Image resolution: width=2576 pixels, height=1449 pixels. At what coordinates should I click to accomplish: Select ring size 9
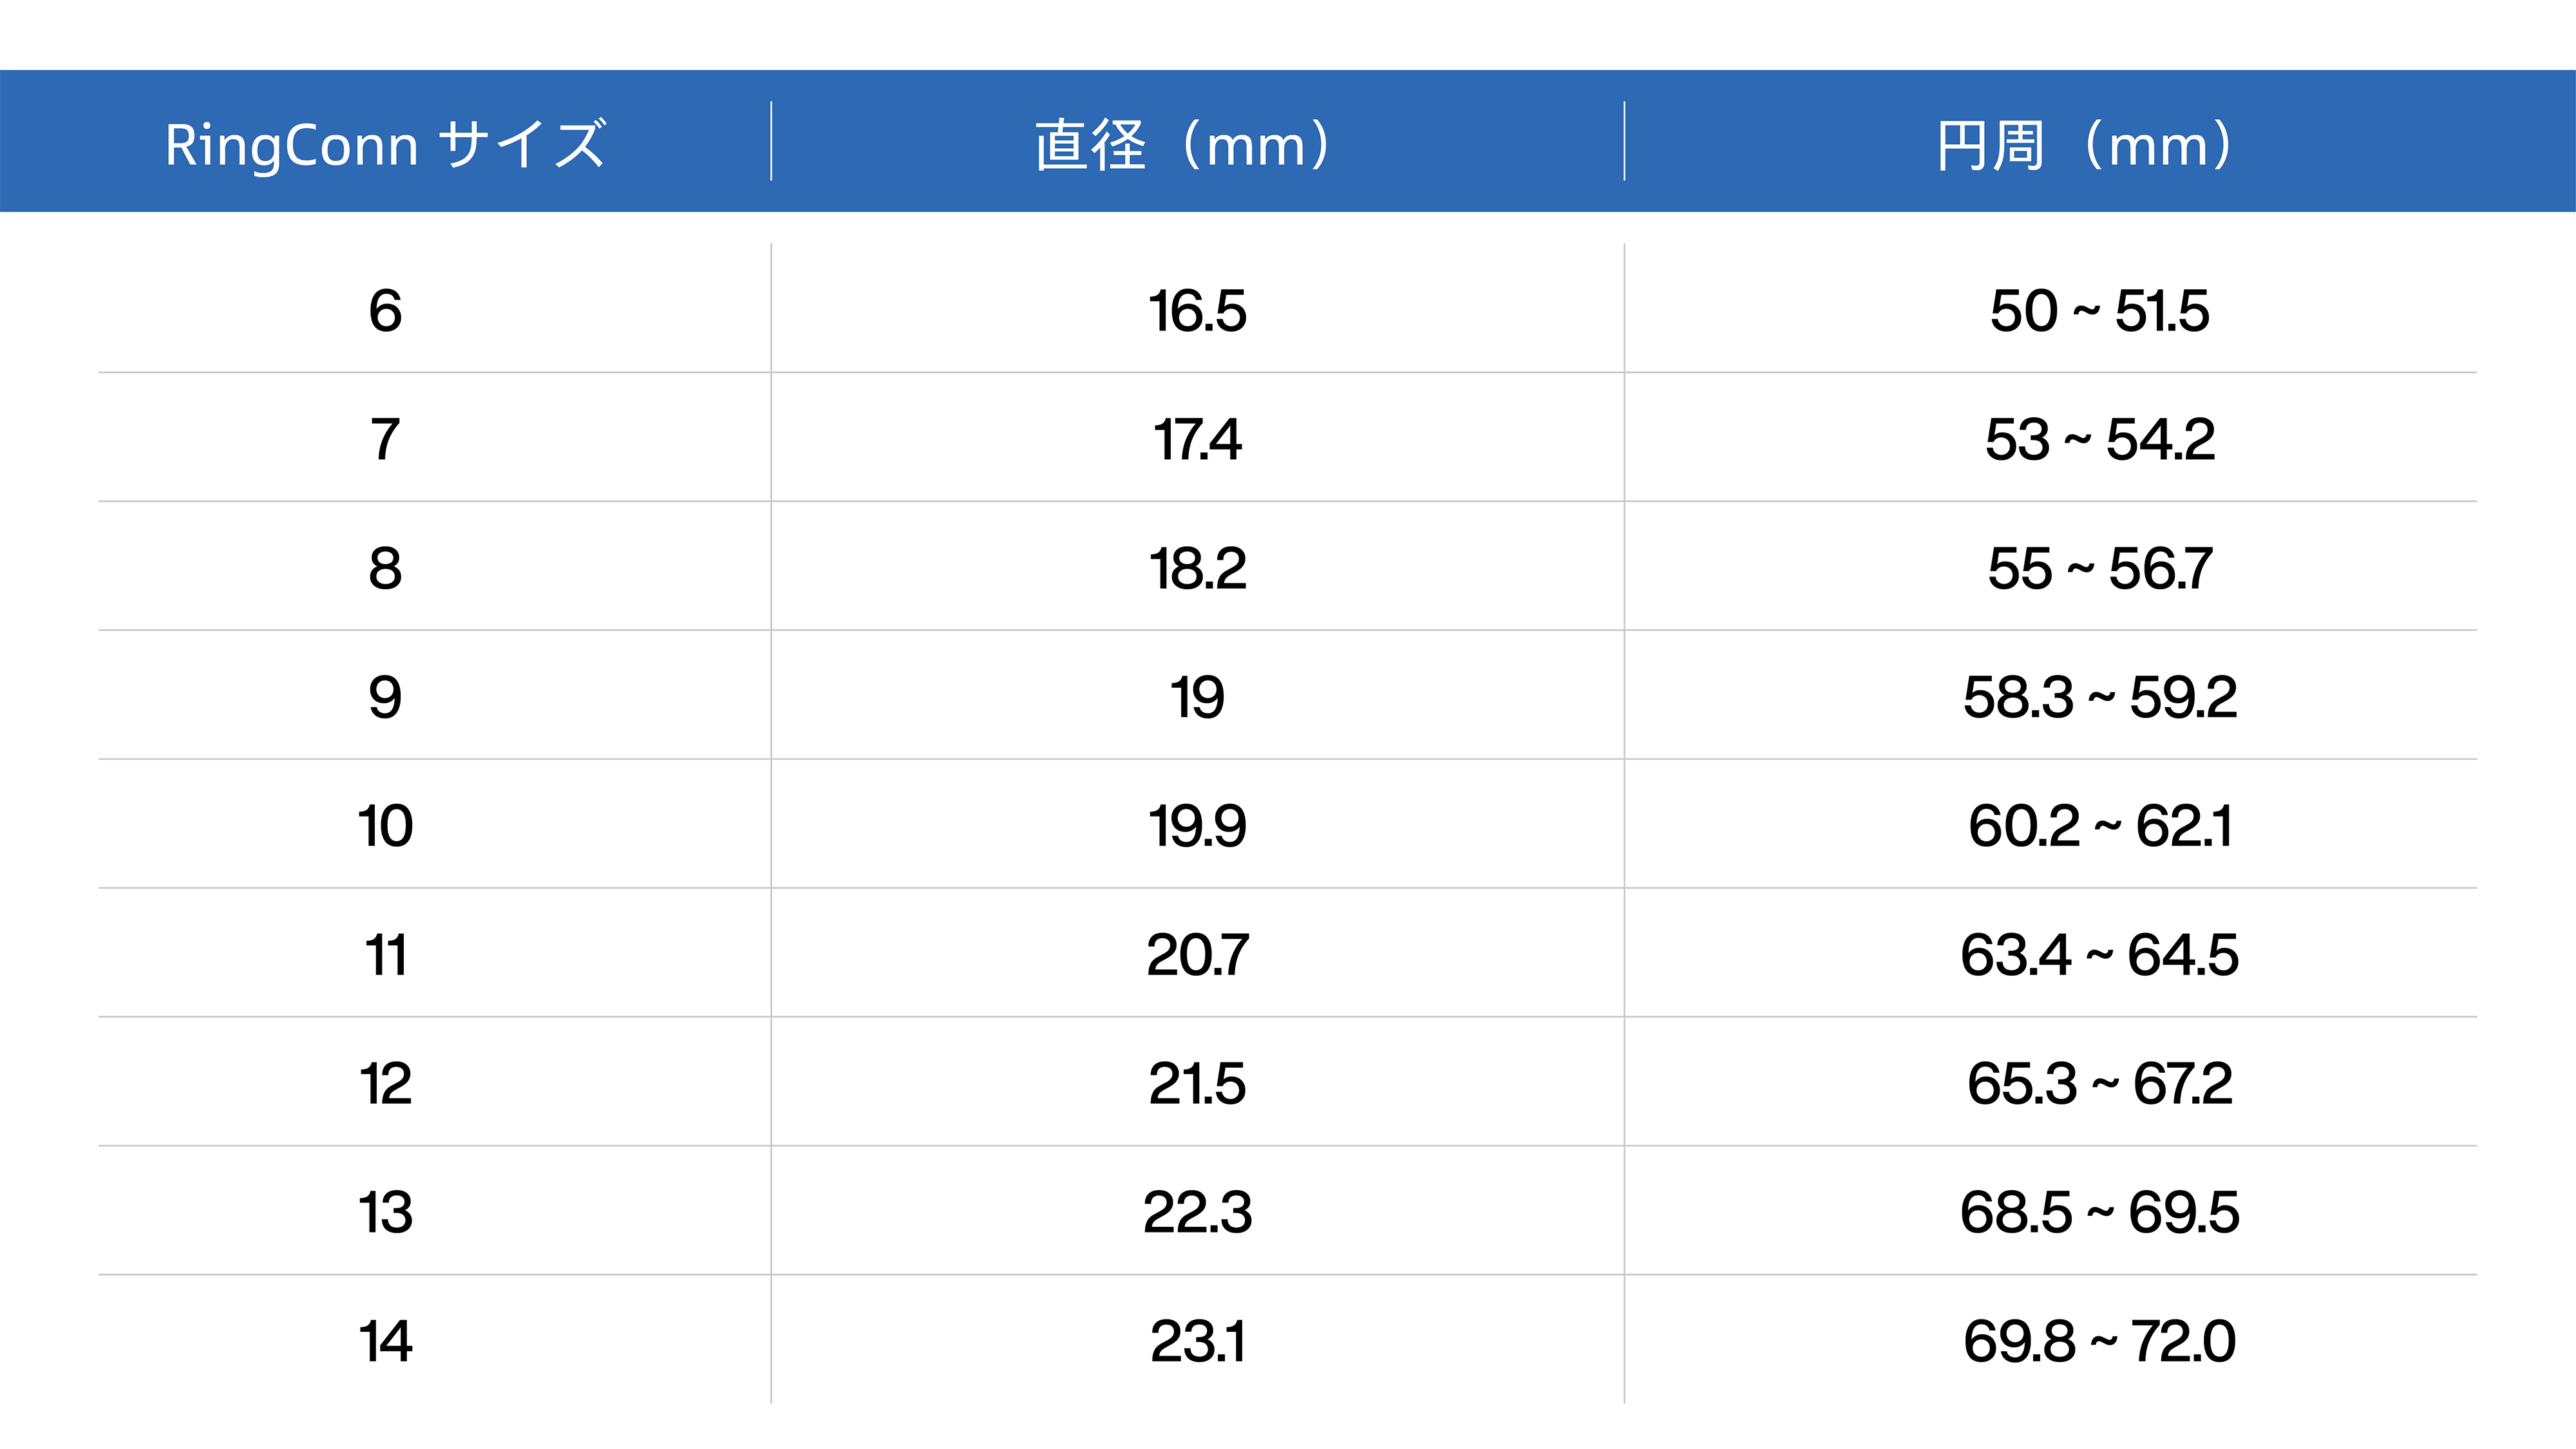pos(385,697)
